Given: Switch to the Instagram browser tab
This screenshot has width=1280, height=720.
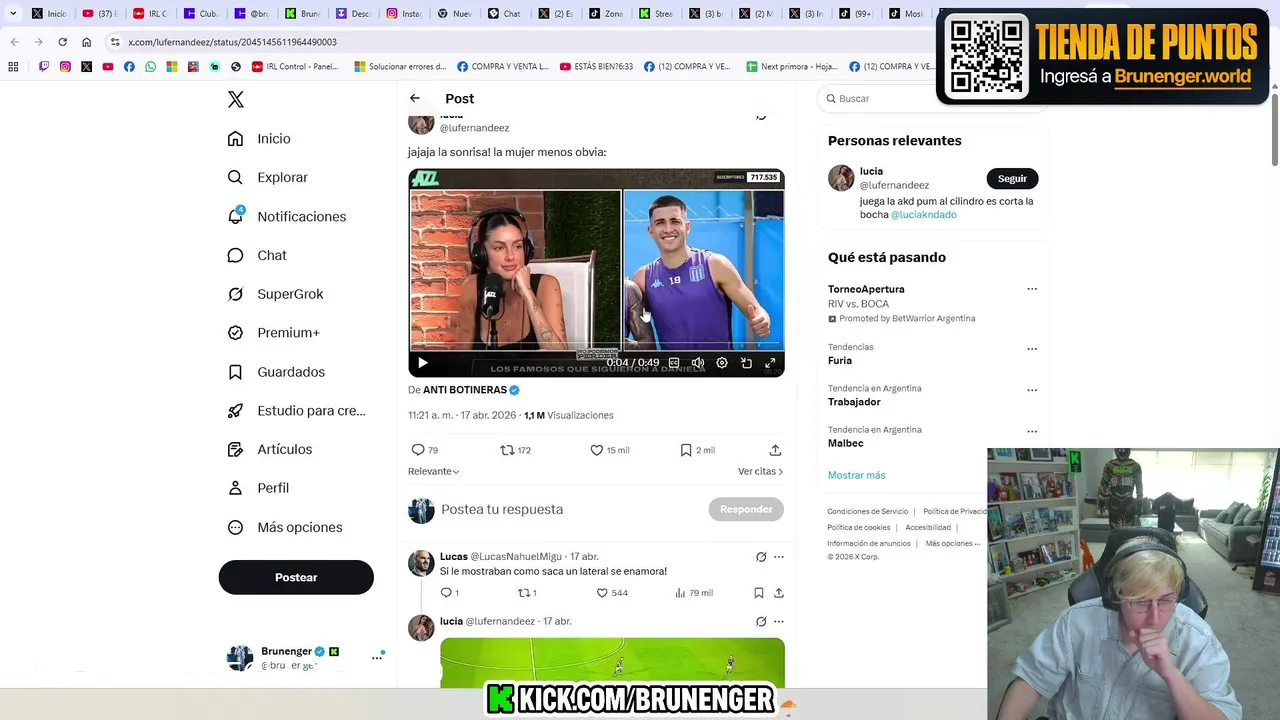Looking at the screenshot, I should coord(404,14).
